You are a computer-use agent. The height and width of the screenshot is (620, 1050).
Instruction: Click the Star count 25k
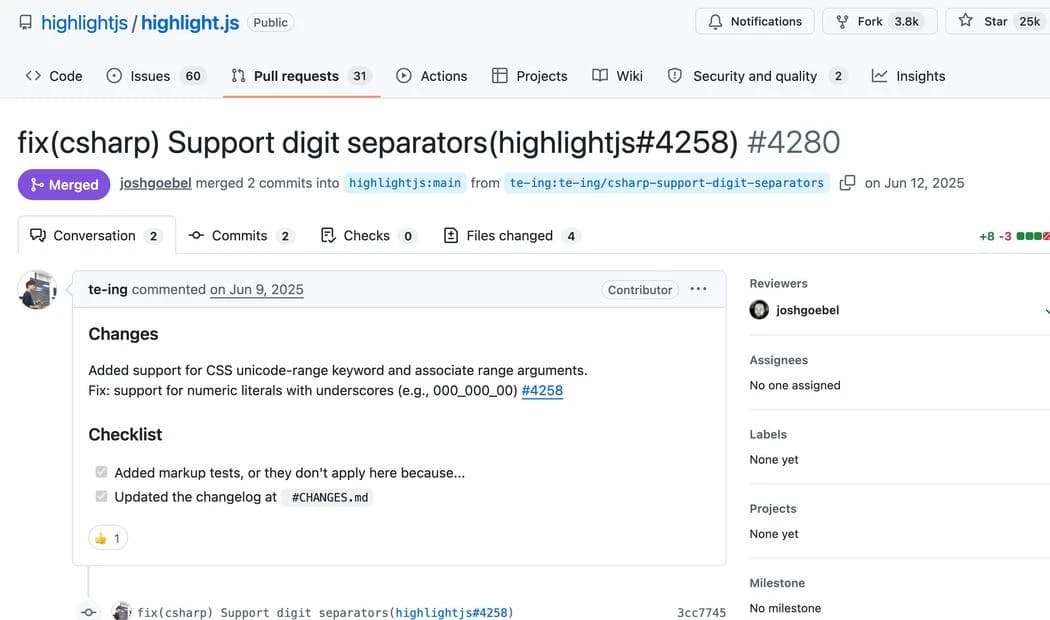[x=1029, y=21]
